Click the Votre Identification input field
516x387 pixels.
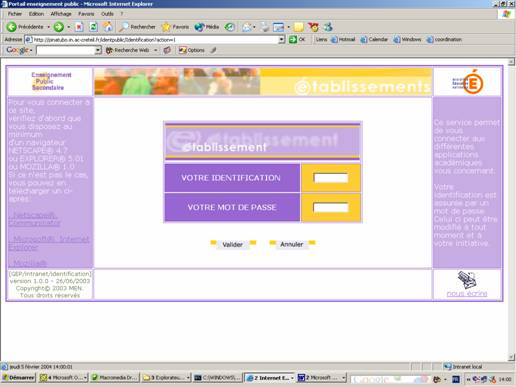(x=331, y=178)
